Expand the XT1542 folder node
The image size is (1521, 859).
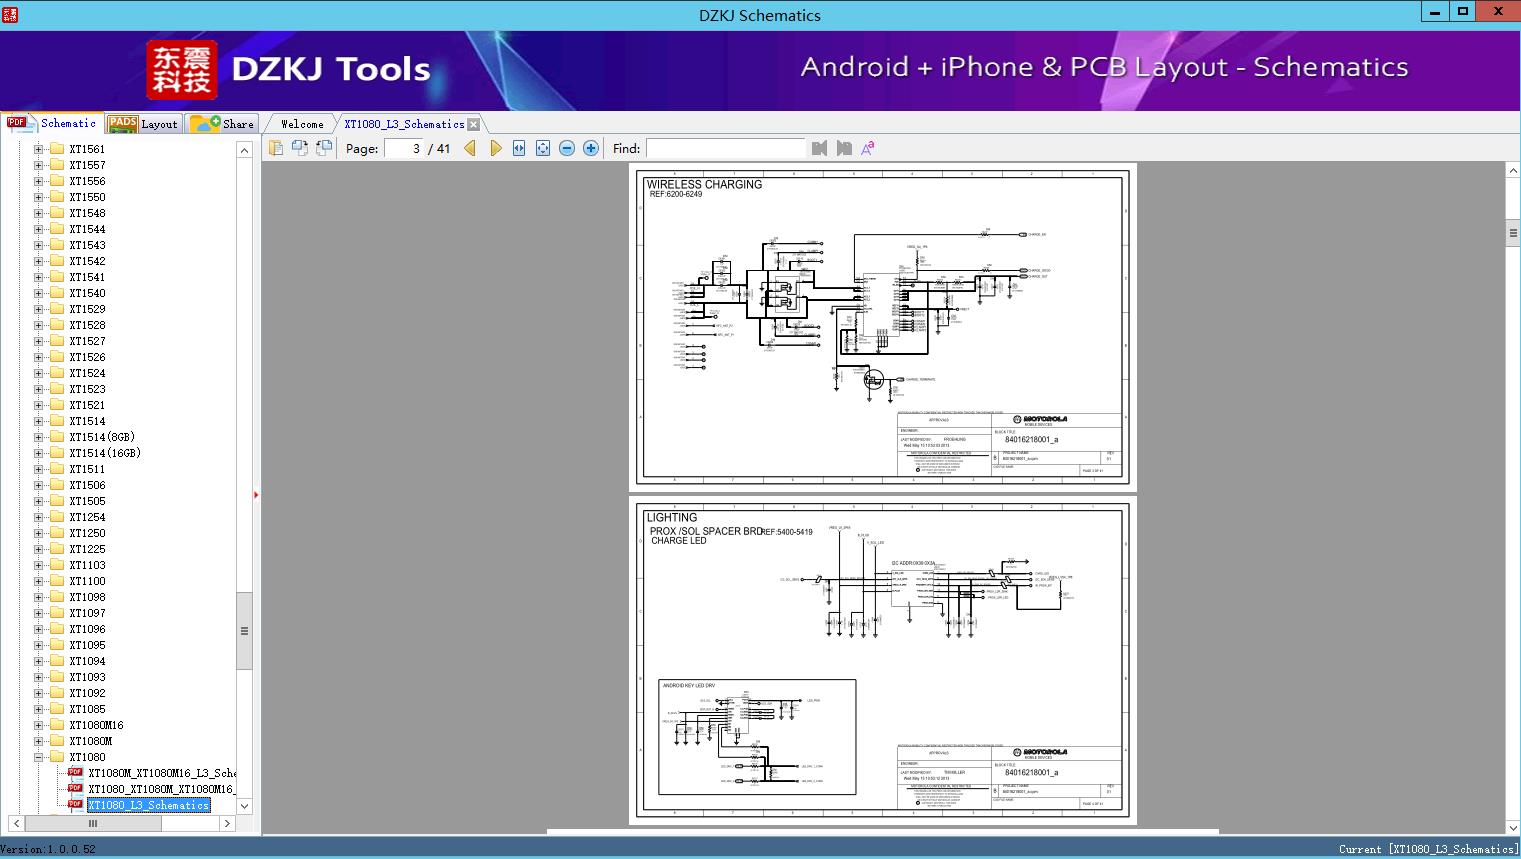(x=38, y=261)
